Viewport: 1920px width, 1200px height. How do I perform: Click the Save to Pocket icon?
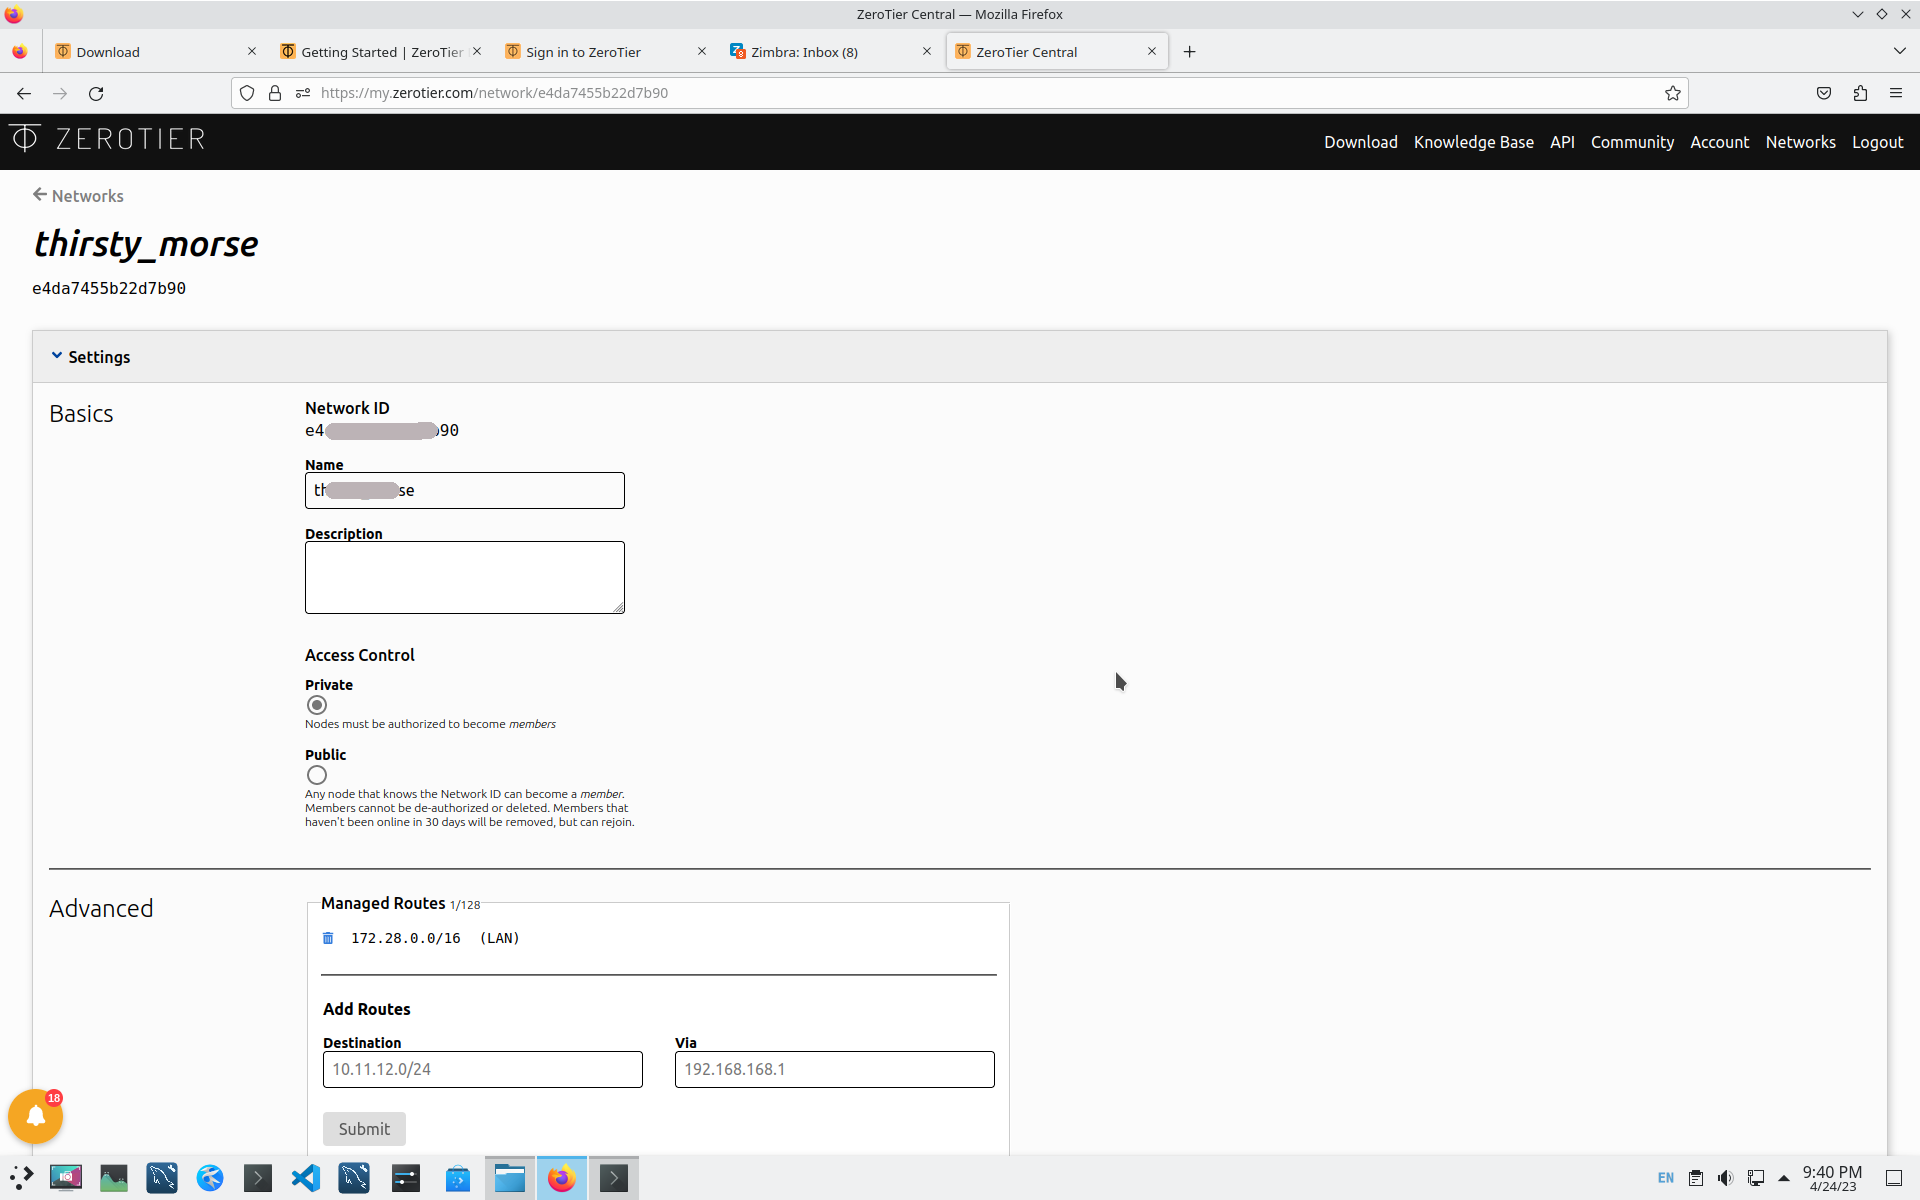pos(1824,93)
